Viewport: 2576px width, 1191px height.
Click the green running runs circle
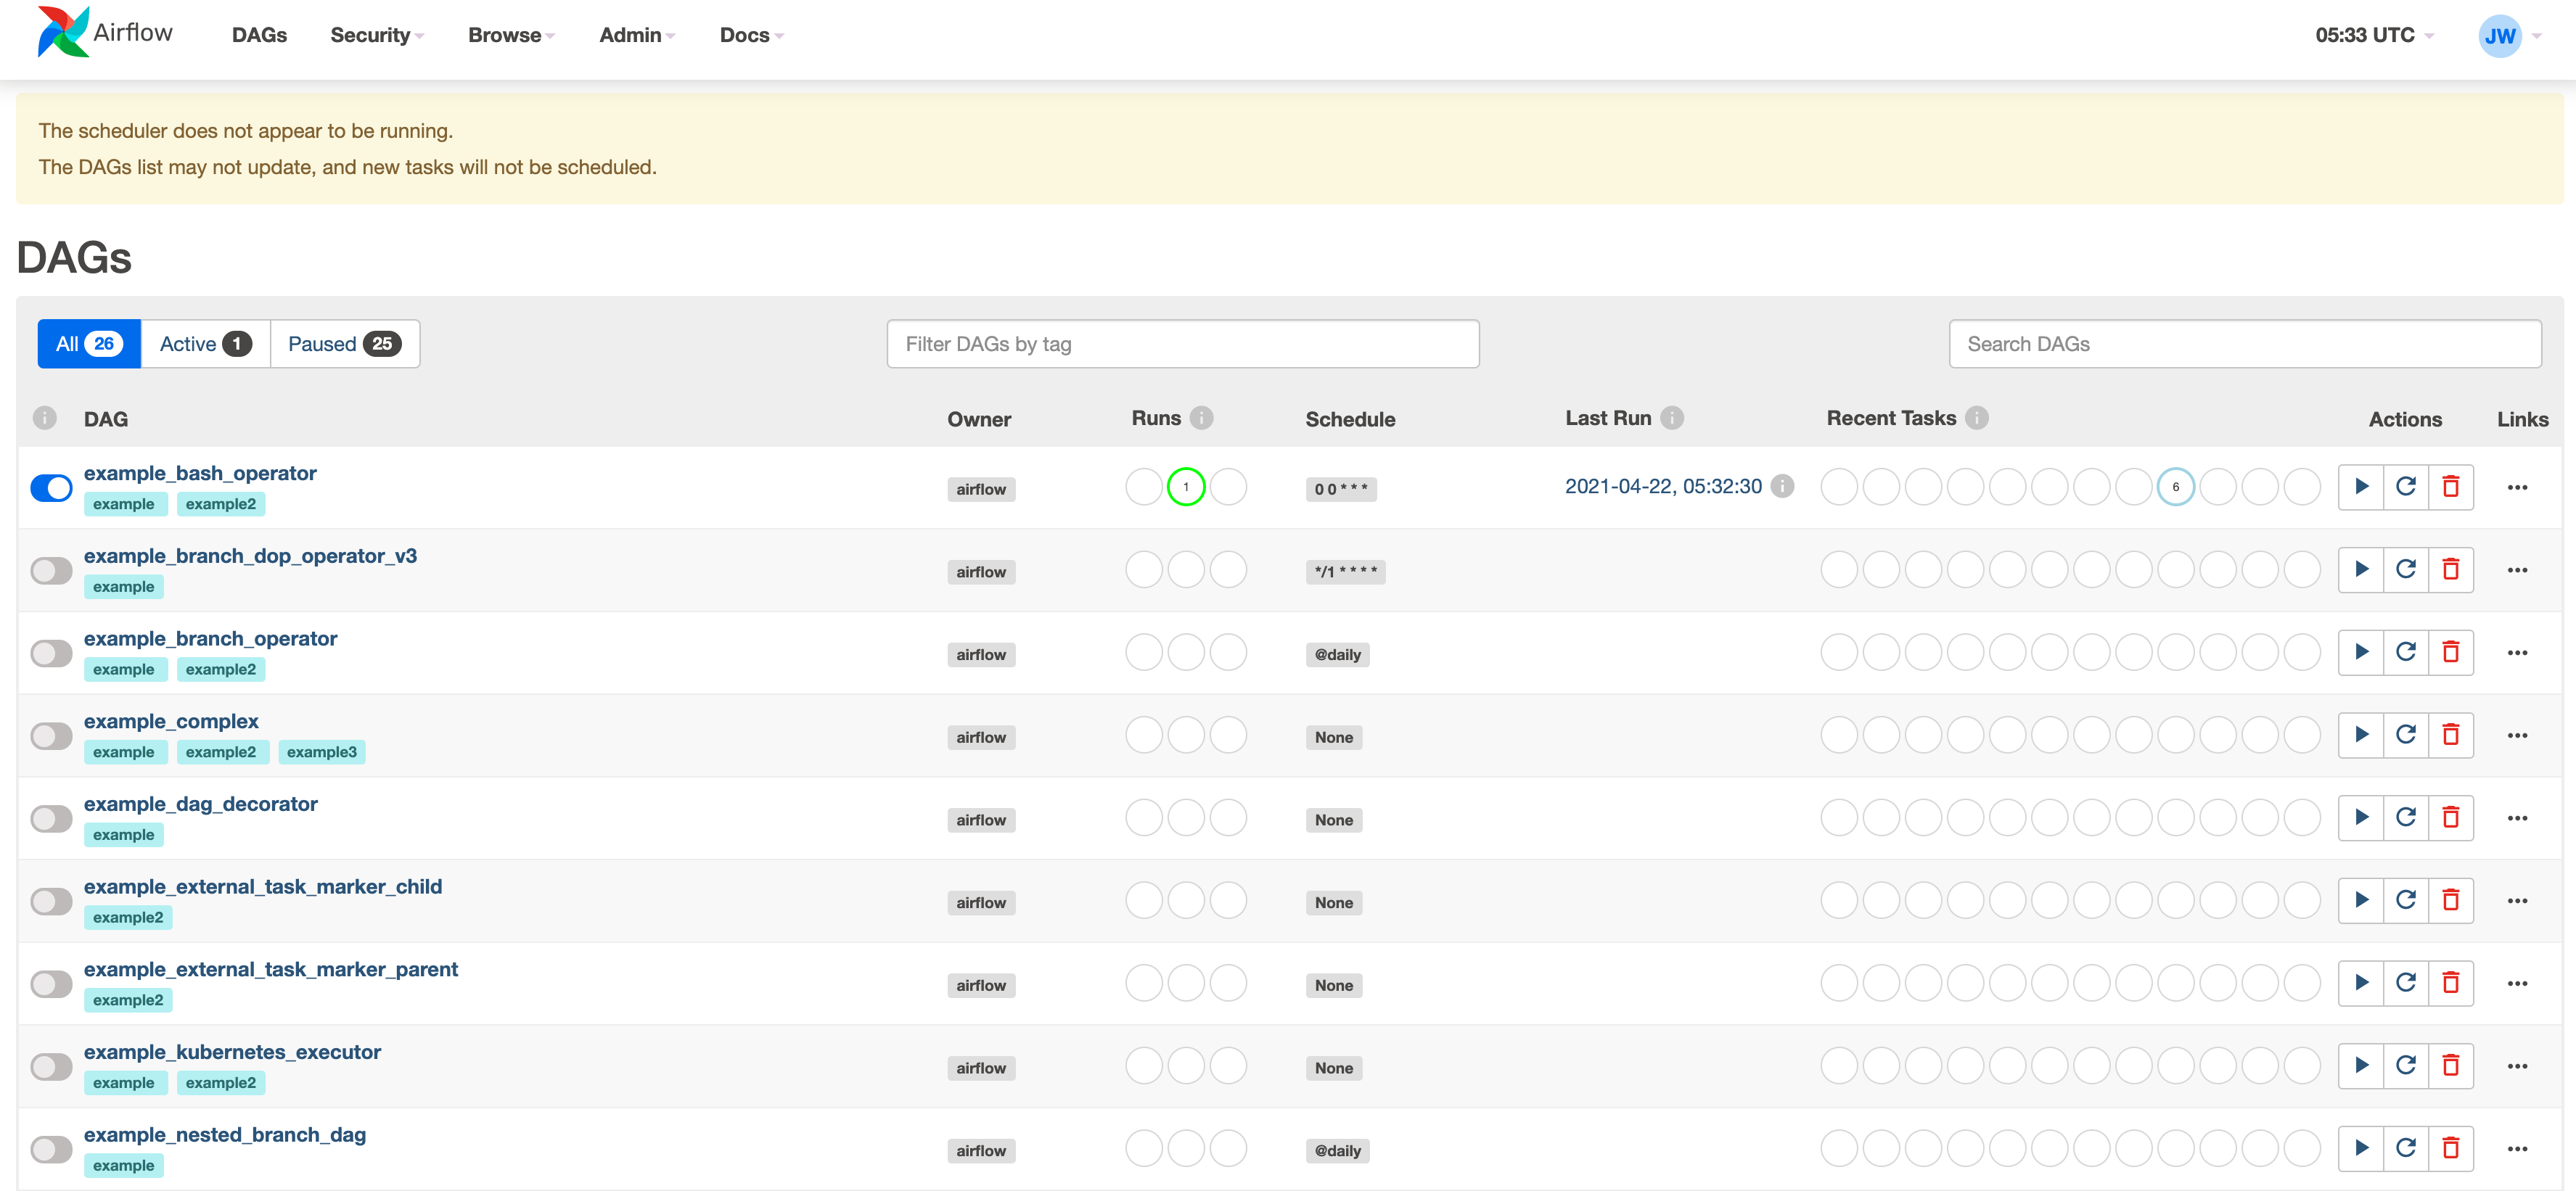pos(1186,487)
